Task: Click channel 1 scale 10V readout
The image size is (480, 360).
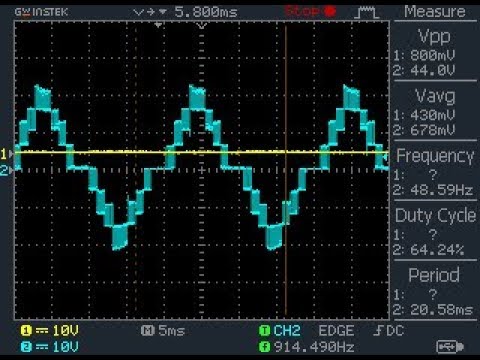Action: [x=65, y=331]
